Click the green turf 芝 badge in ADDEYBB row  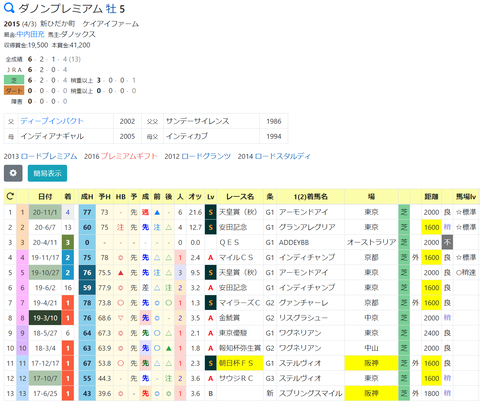pos(404,242)
